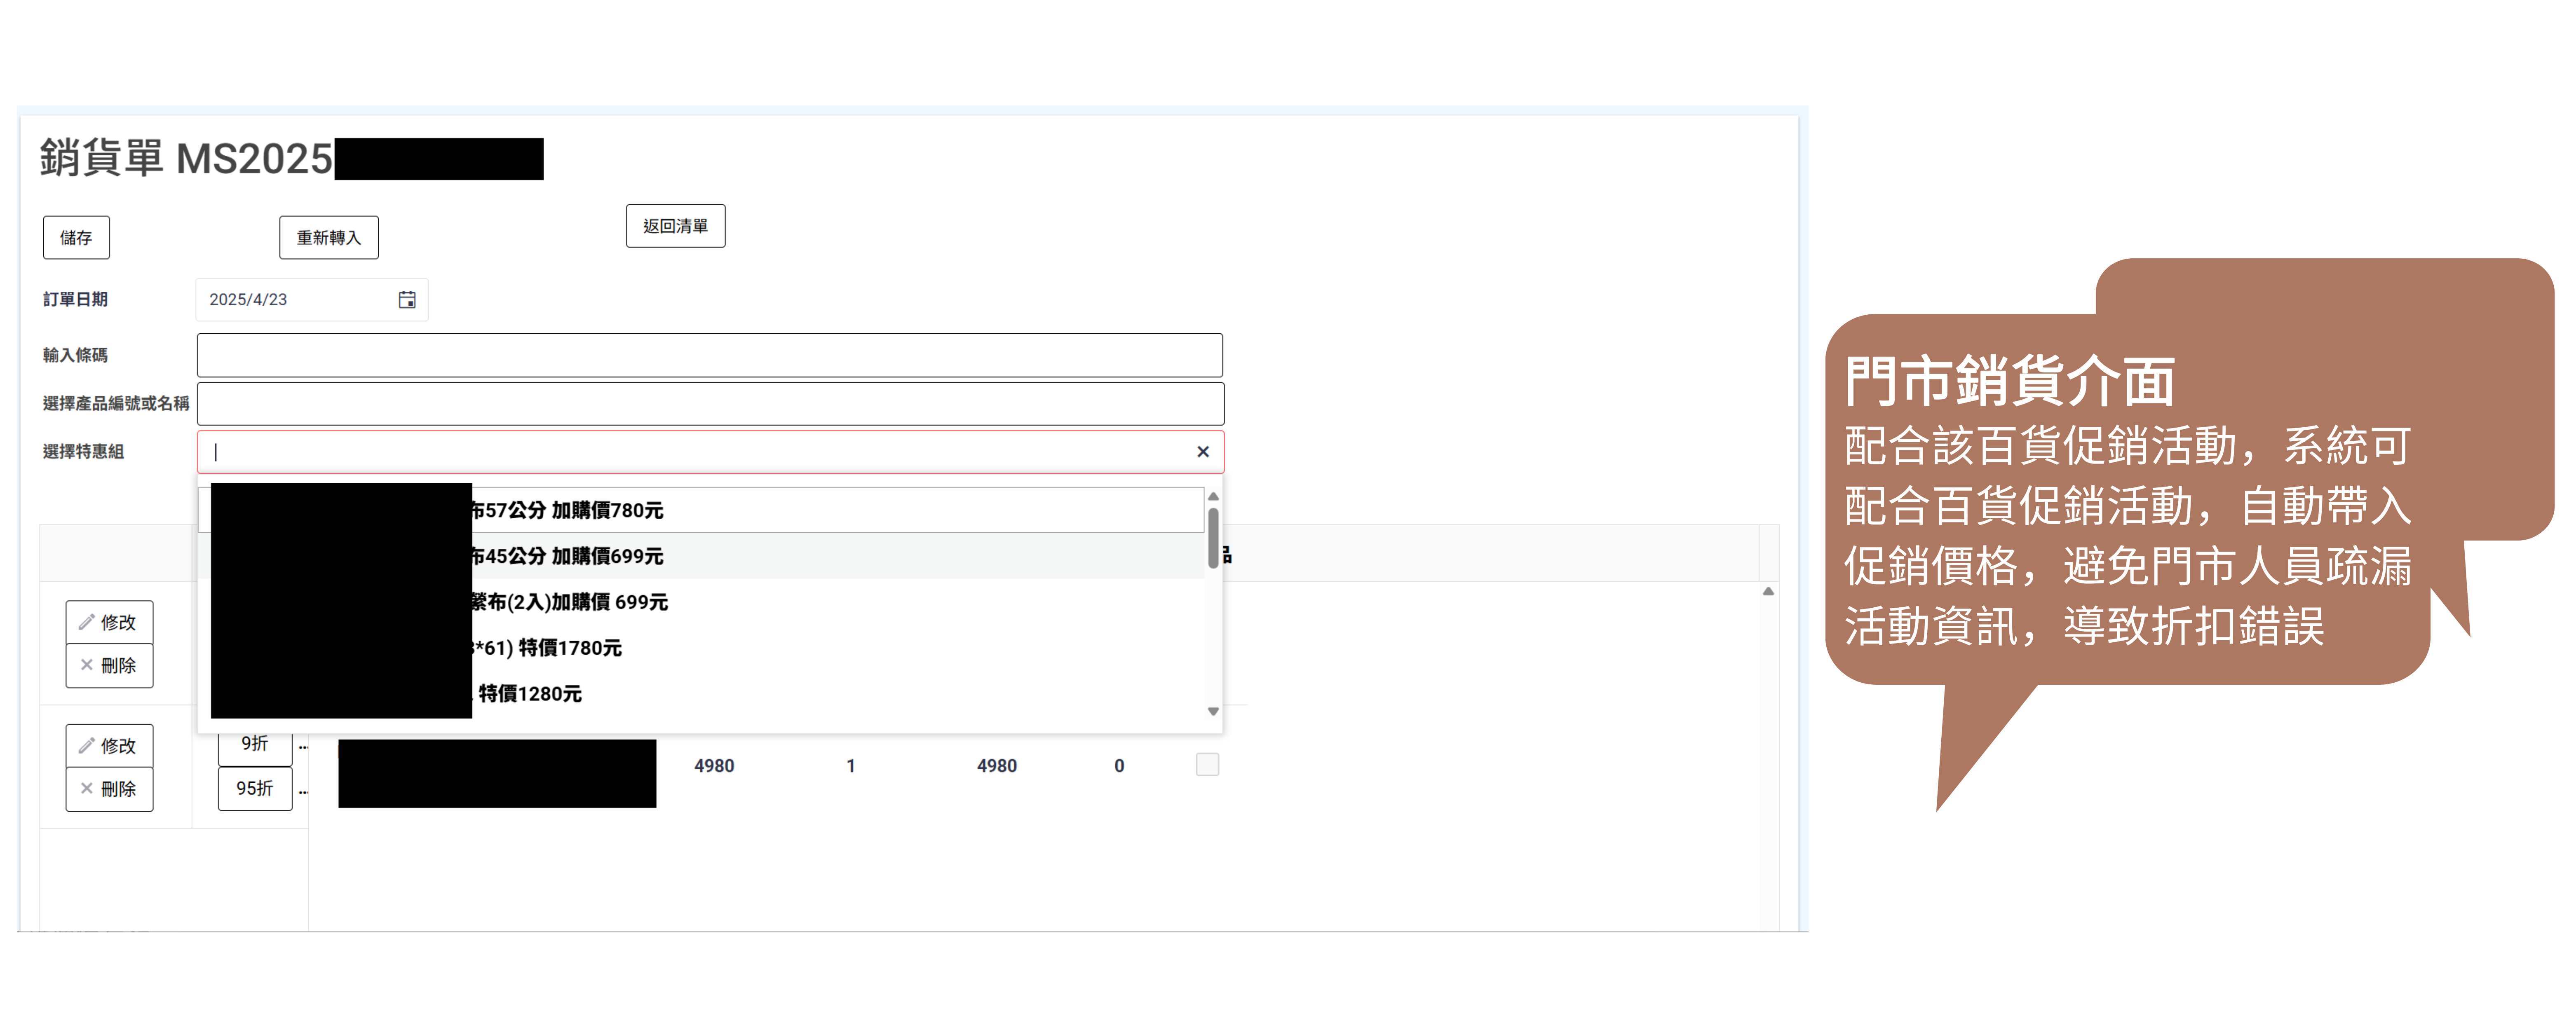Click the X 刪除 icon on second row
2576x1030 pixels.
(87, 789)
